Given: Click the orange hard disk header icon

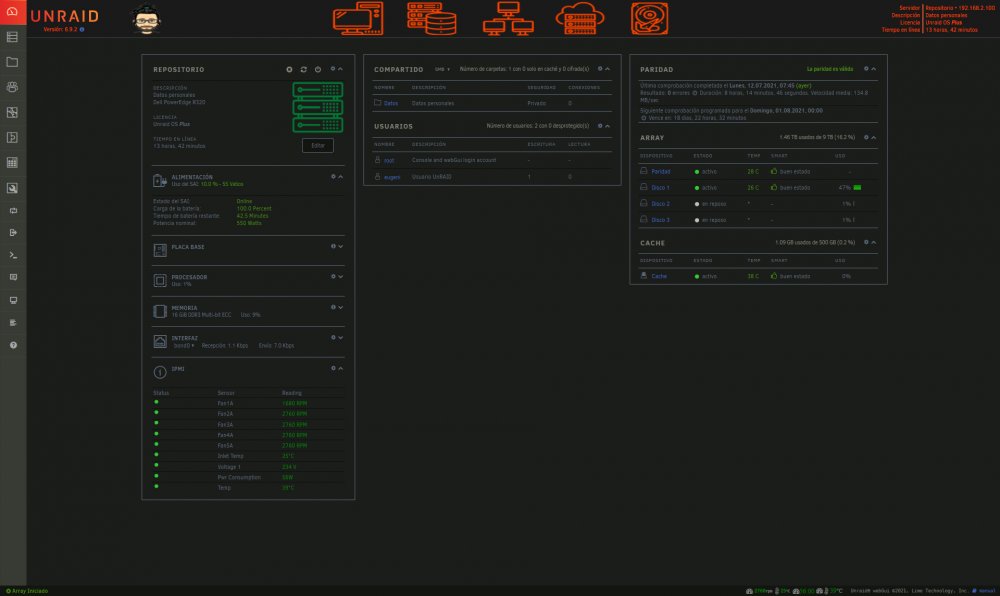Looking at the screenshot, I should (649, 18).
